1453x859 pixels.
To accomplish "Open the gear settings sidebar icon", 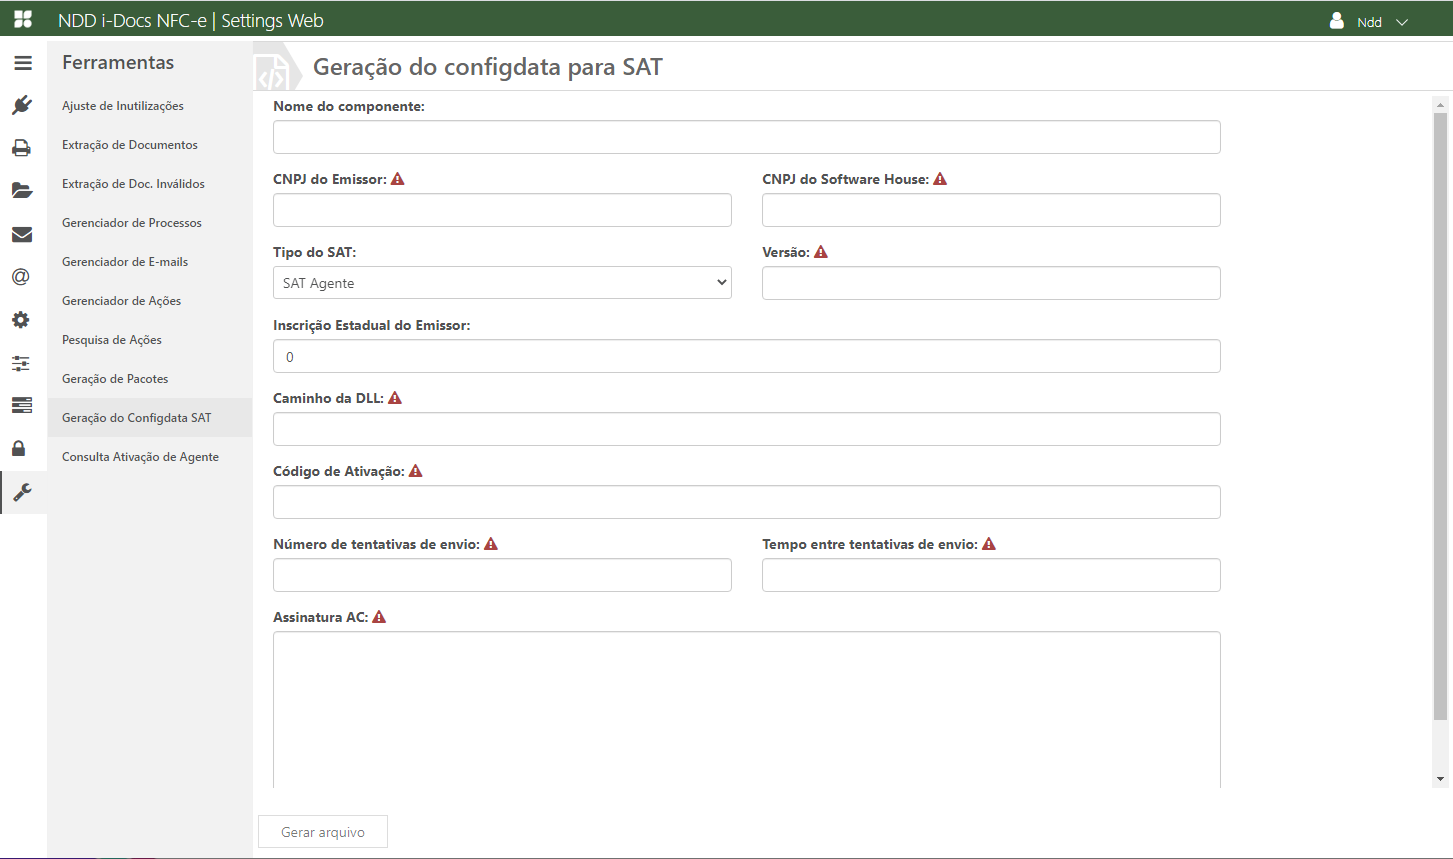I will point(22,320).
